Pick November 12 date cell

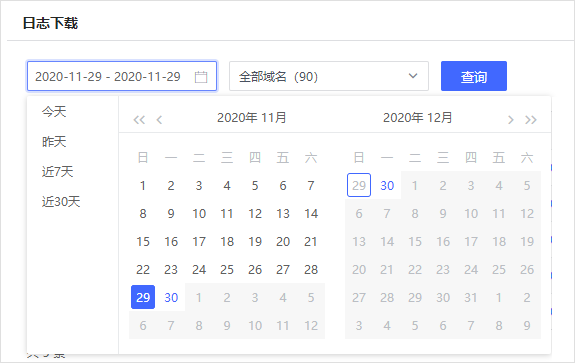coord(255,213)
